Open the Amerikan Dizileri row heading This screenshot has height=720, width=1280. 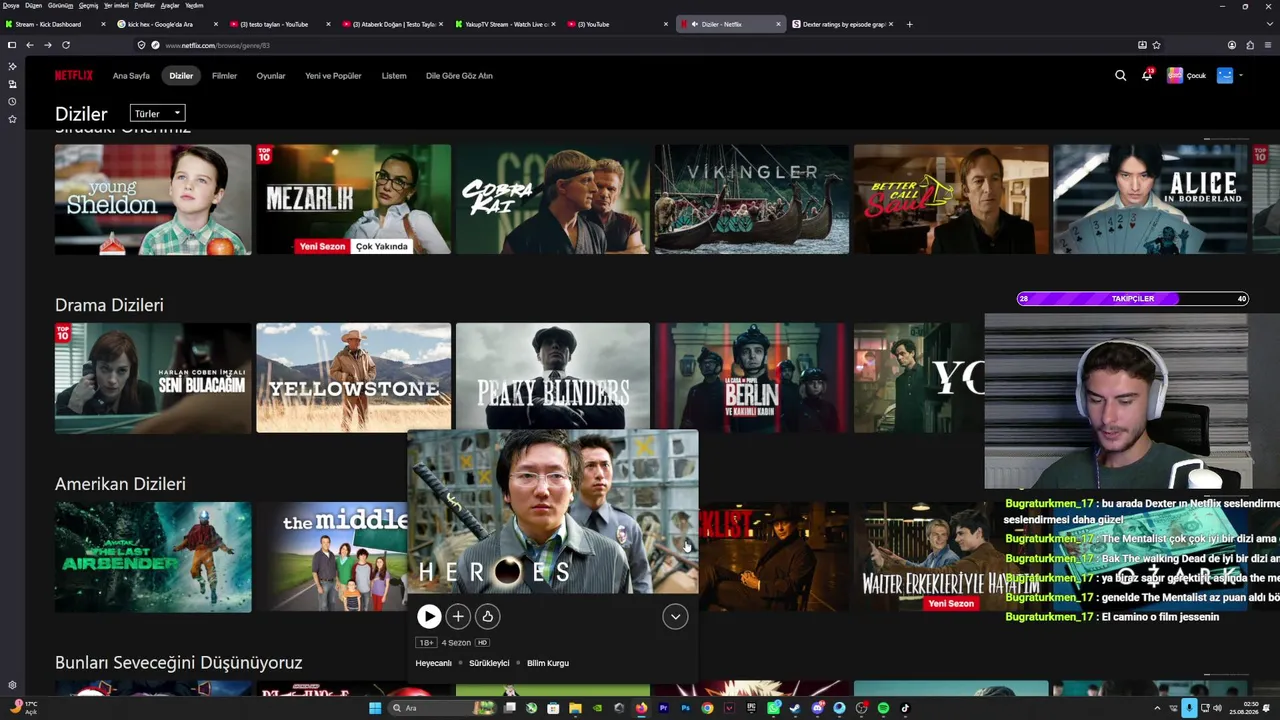pos(120,484)
